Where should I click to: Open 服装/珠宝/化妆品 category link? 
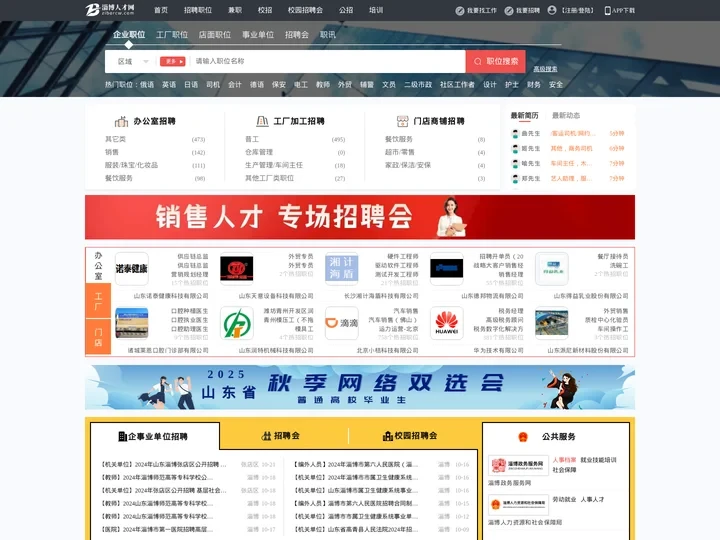[x=131, y=165]
